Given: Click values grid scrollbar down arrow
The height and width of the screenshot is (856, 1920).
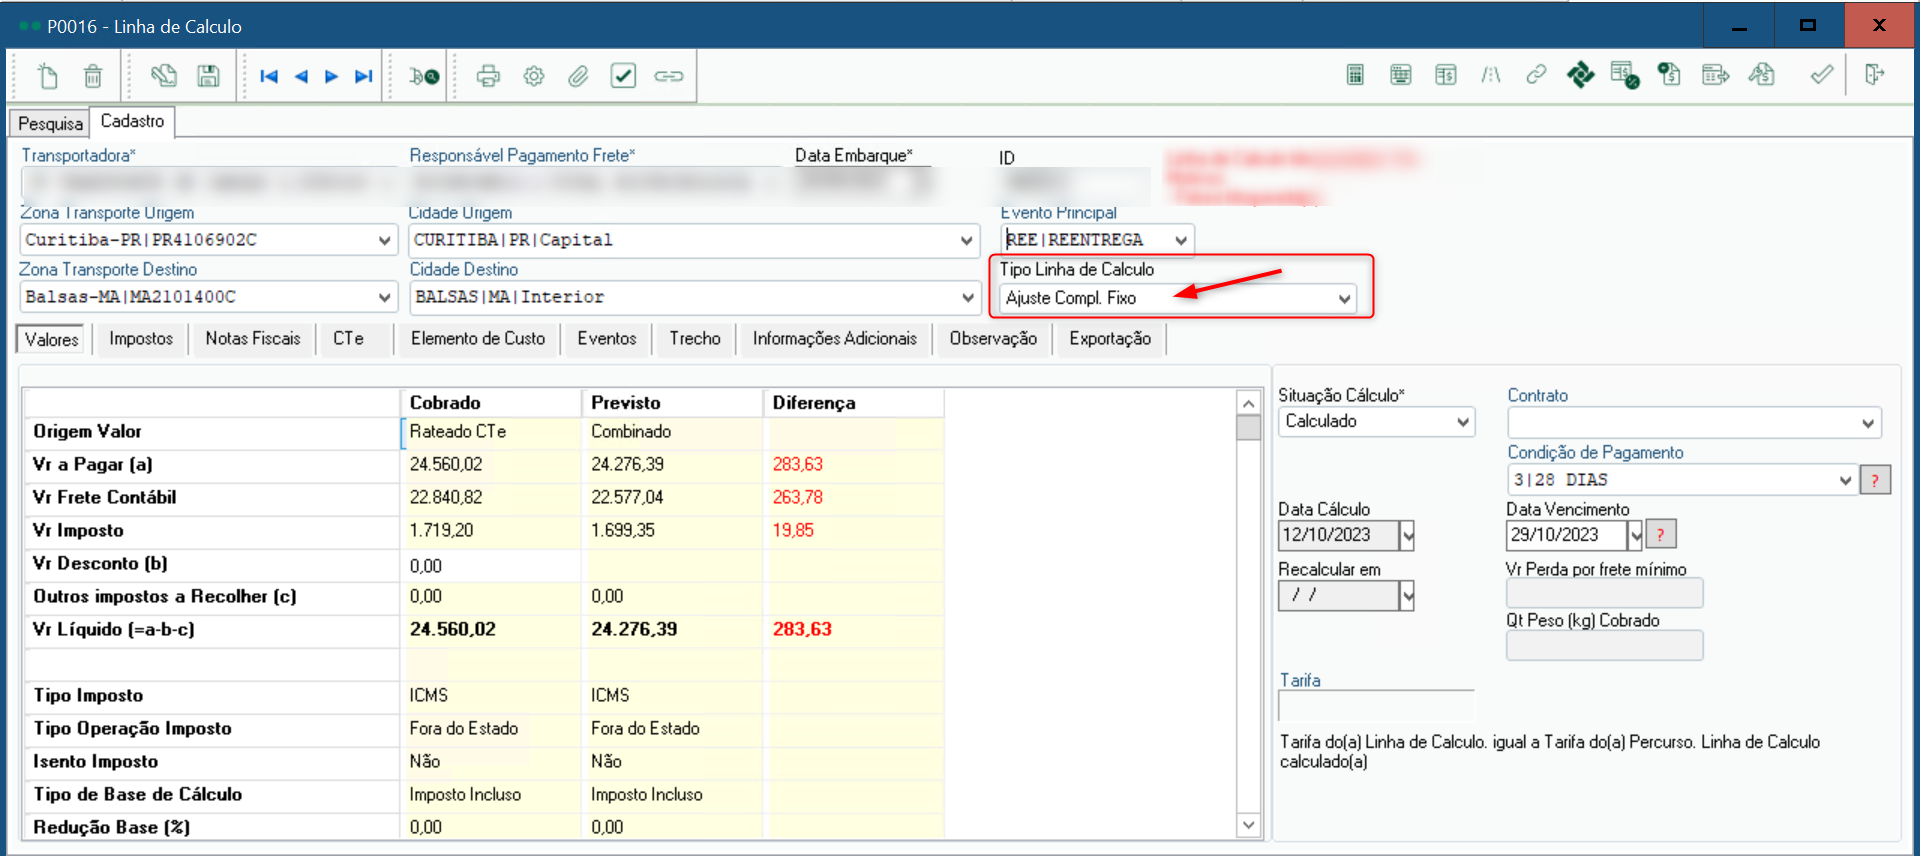Looking at the screenshot, I should [1248, 825].
